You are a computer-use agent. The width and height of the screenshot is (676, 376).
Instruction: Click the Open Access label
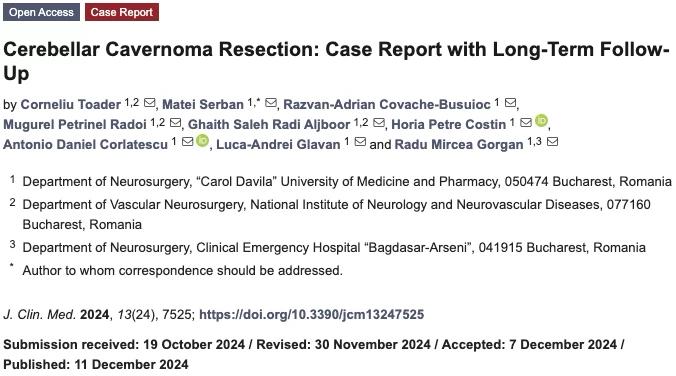(x=41, y=12)
